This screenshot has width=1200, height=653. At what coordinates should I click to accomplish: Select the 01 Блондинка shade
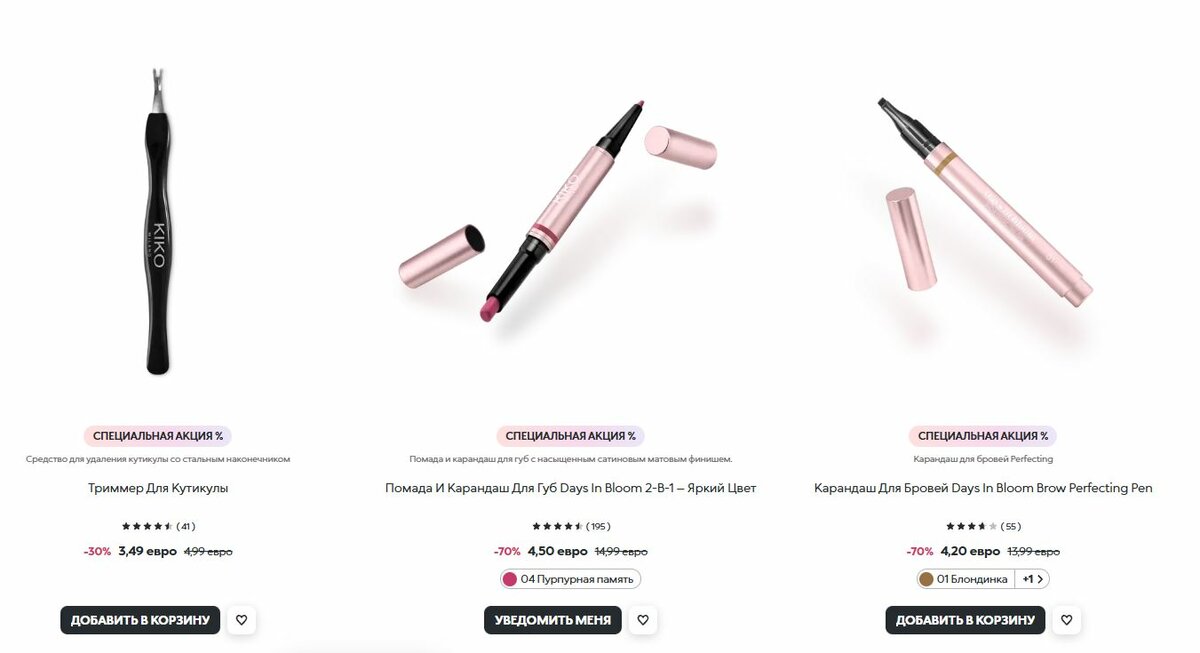(x=966, y=579)
